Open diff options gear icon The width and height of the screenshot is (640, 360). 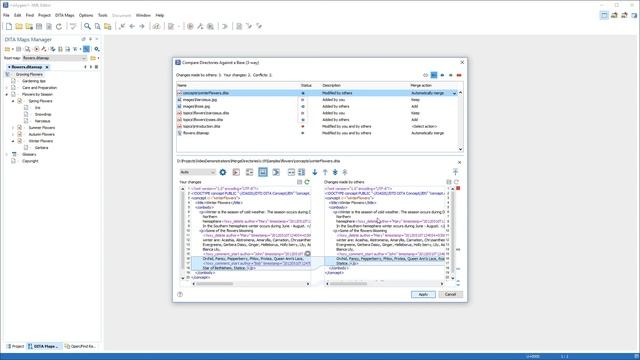222,172
